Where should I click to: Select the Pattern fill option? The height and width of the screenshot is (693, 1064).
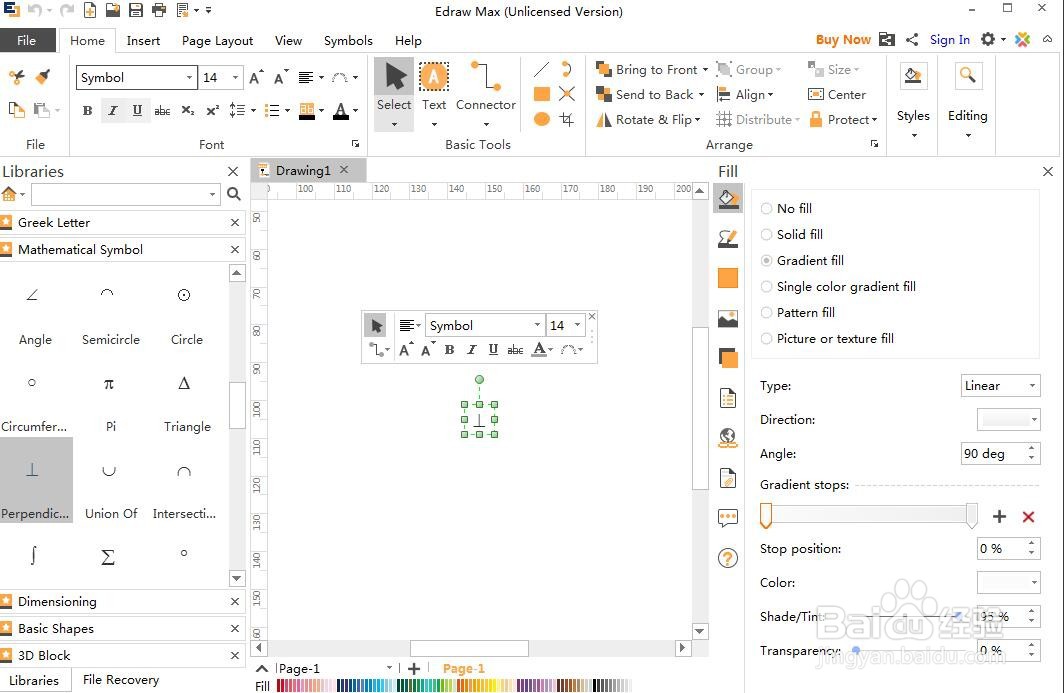798,312
